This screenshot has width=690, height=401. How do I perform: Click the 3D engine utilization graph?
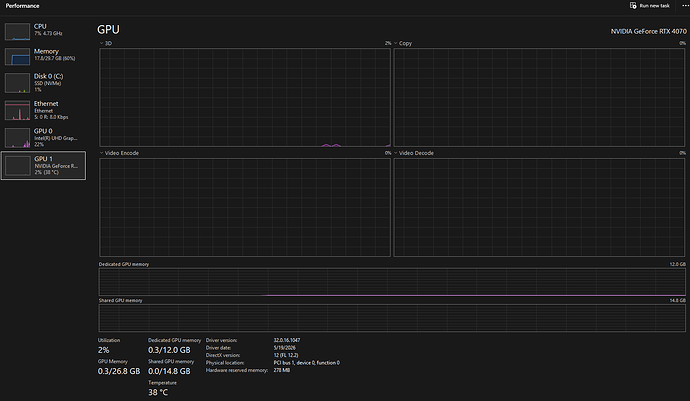coord(245,97)
